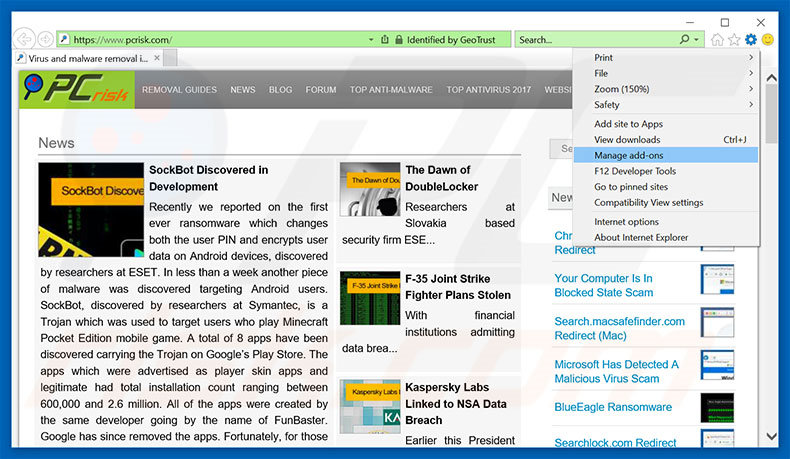The image size is (790, 459).
Task: Open F12 Developer Tools menu entry
Action: click(x=665, y=171)
